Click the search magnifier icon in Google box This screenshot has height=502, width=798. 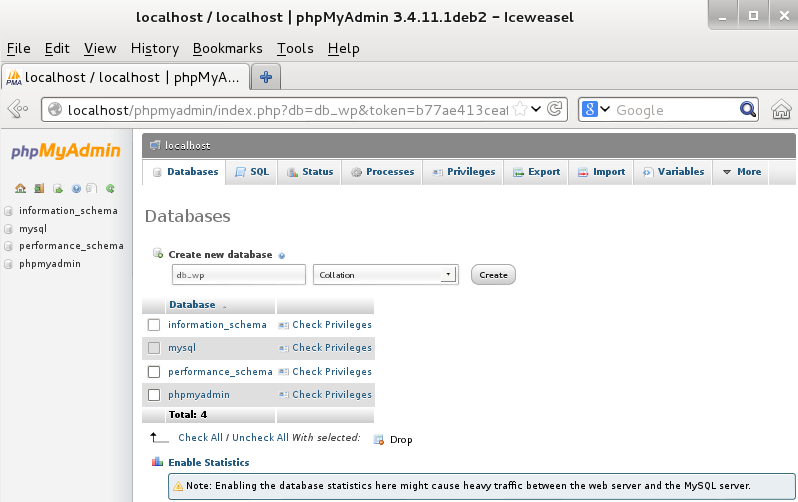pyautogui.click(x=747, y=109)
